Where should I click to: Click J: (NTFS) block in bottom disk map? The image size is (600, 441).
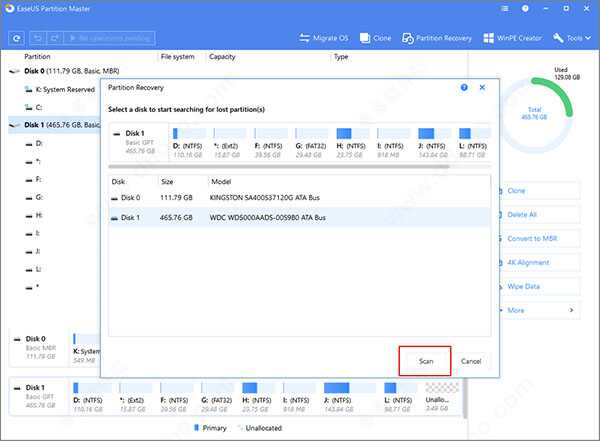tap(350, 397)
